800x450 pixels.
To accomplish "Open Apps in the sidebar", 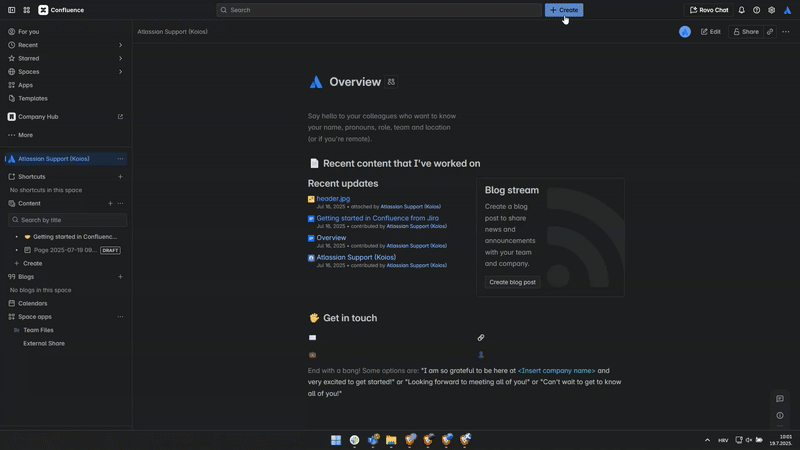I will point(26,85).
